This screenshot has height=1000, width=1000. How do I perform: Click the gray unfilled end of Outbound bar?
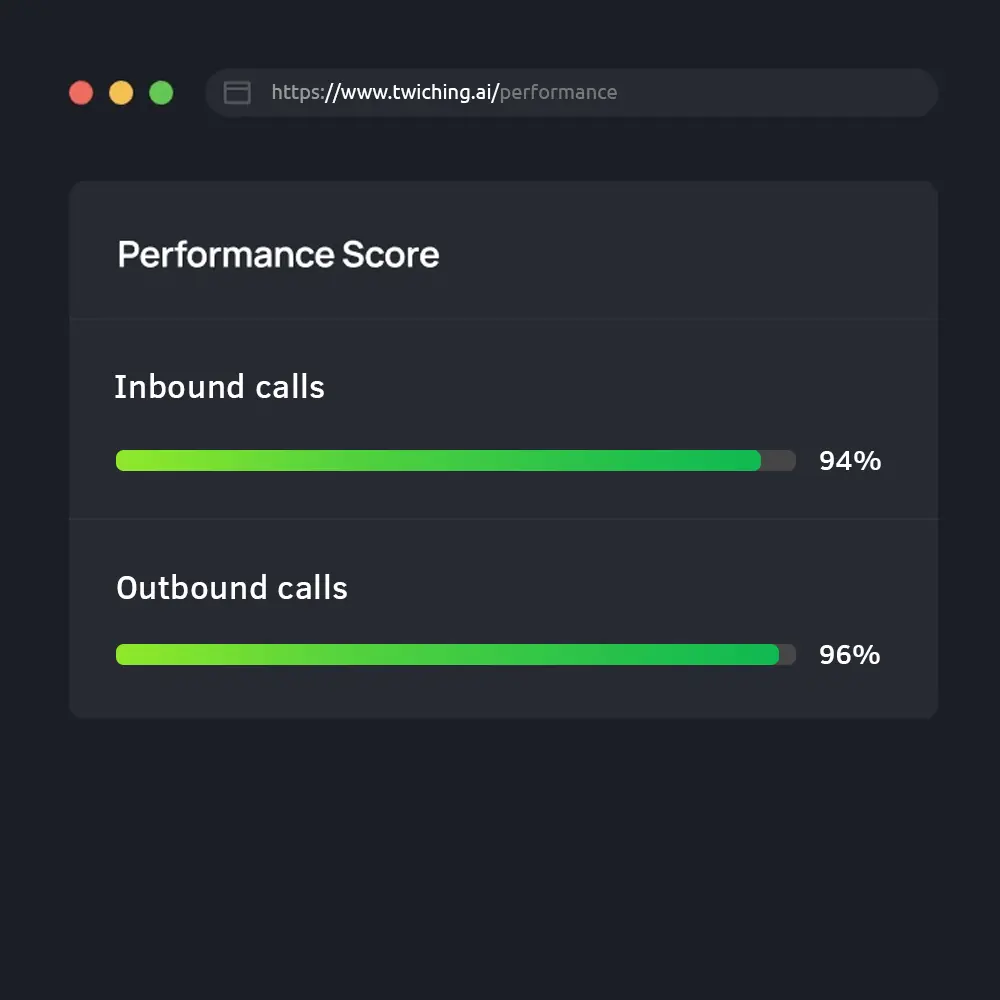point(788,655)
